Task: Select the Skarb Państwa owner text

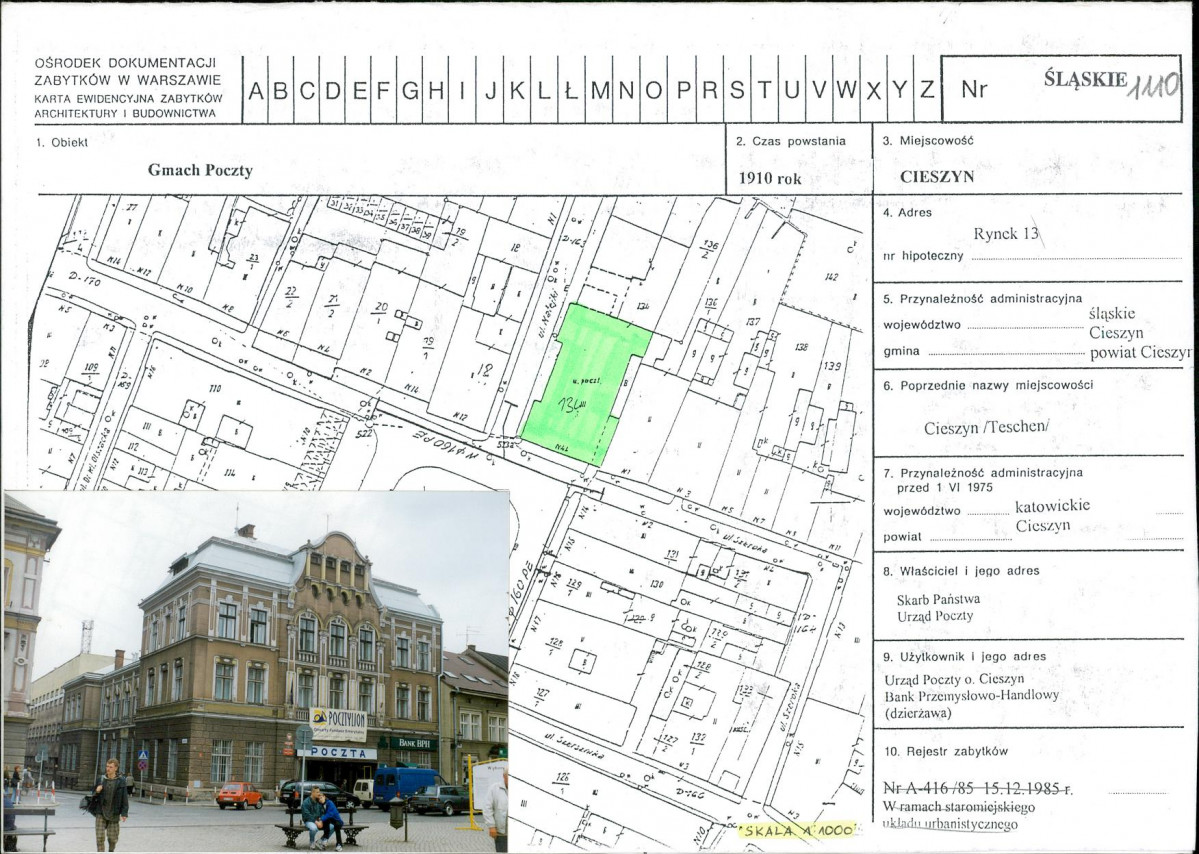Action: tap(938, 599)
